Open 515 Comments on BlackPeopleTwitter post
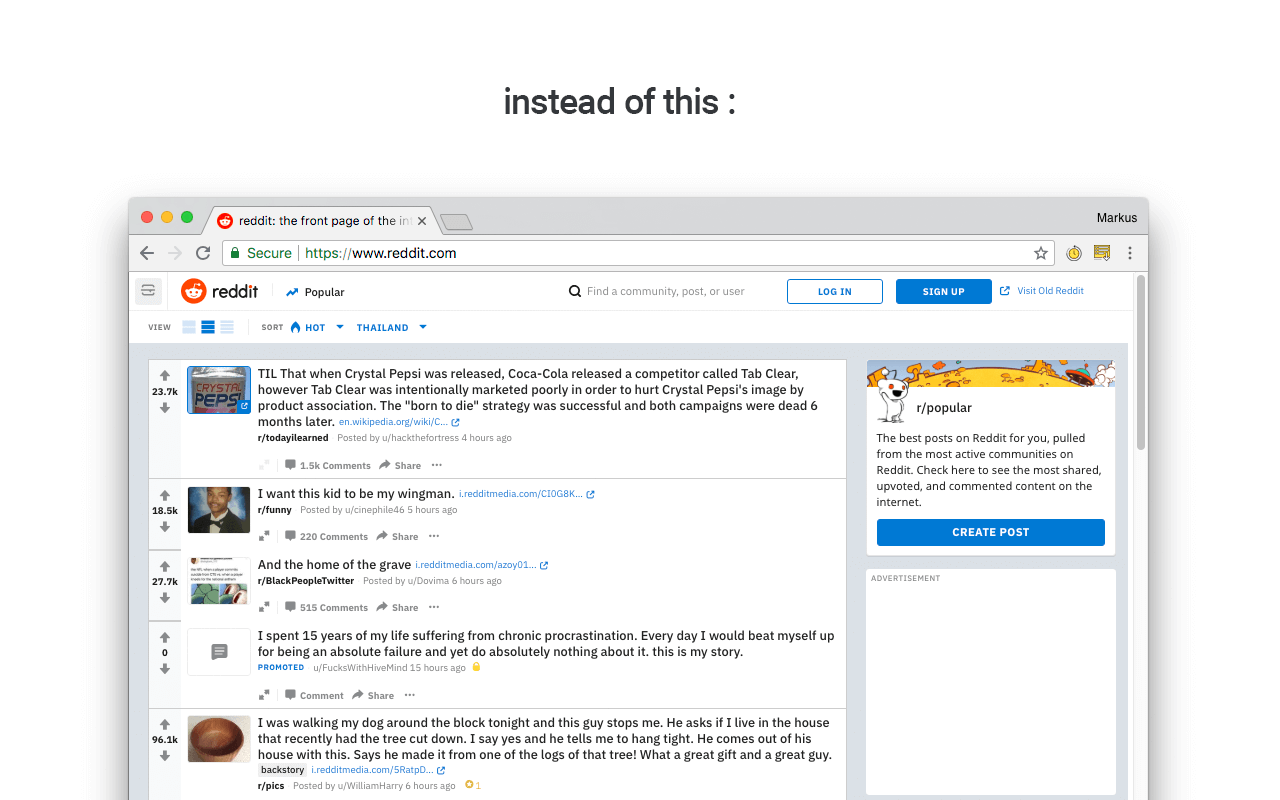The height and width of the screenshot is (800, 1280). (326, 607)
